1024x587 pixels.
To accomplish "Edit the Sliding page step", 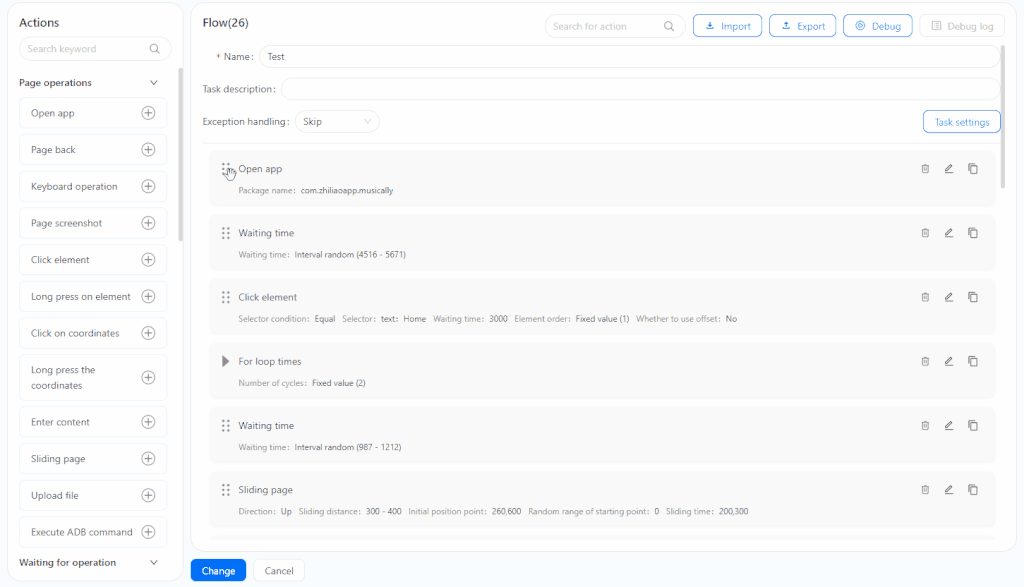I will pos(948,490).
